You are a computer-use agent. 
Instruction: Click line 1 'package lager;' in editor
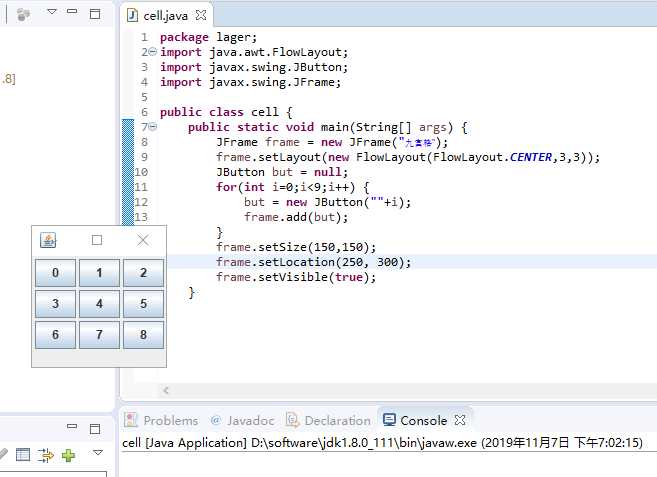[x=208, y=37]
